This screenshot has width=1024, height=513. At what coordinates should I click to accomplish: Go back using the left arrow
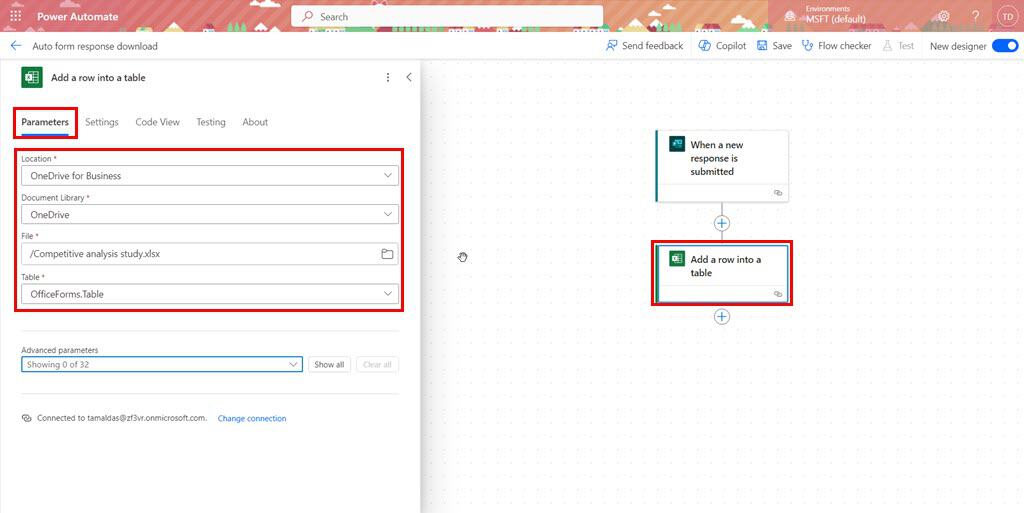(16, 46)
